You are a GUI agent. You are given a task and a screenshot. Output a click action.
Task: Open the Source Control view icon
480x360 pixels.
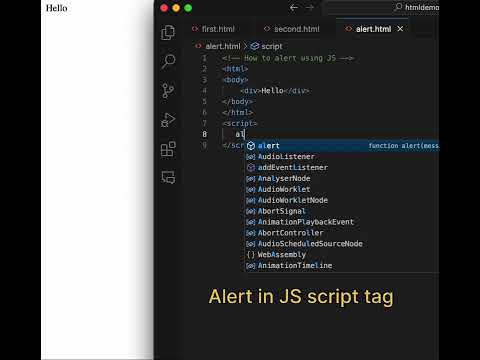pos(168,90)
